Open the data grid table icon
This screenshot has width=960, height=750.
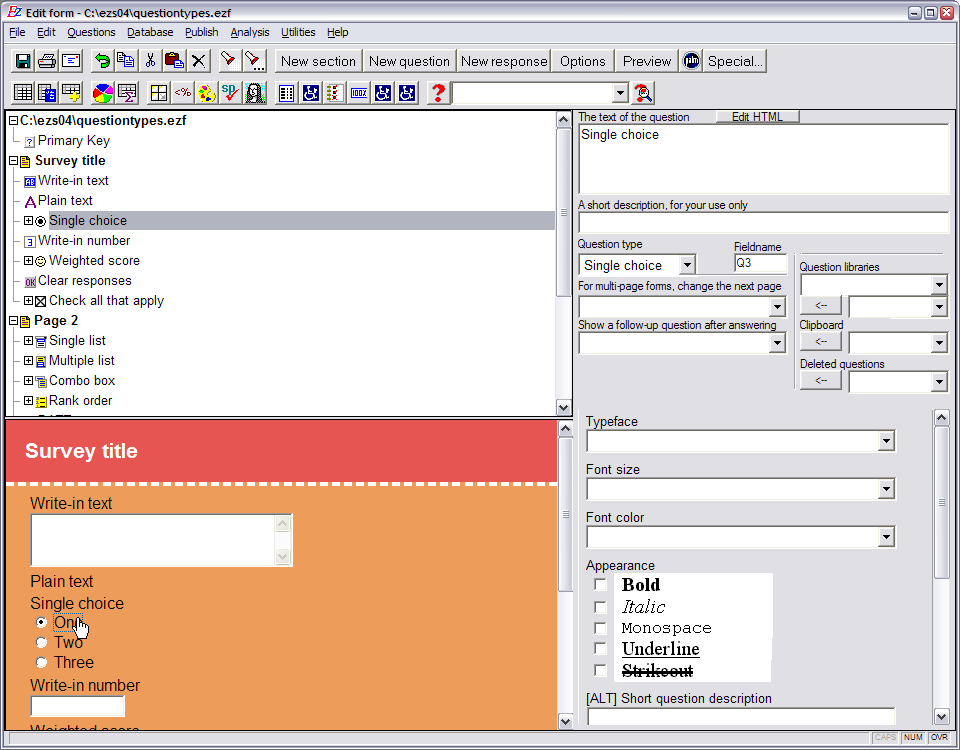23,93
